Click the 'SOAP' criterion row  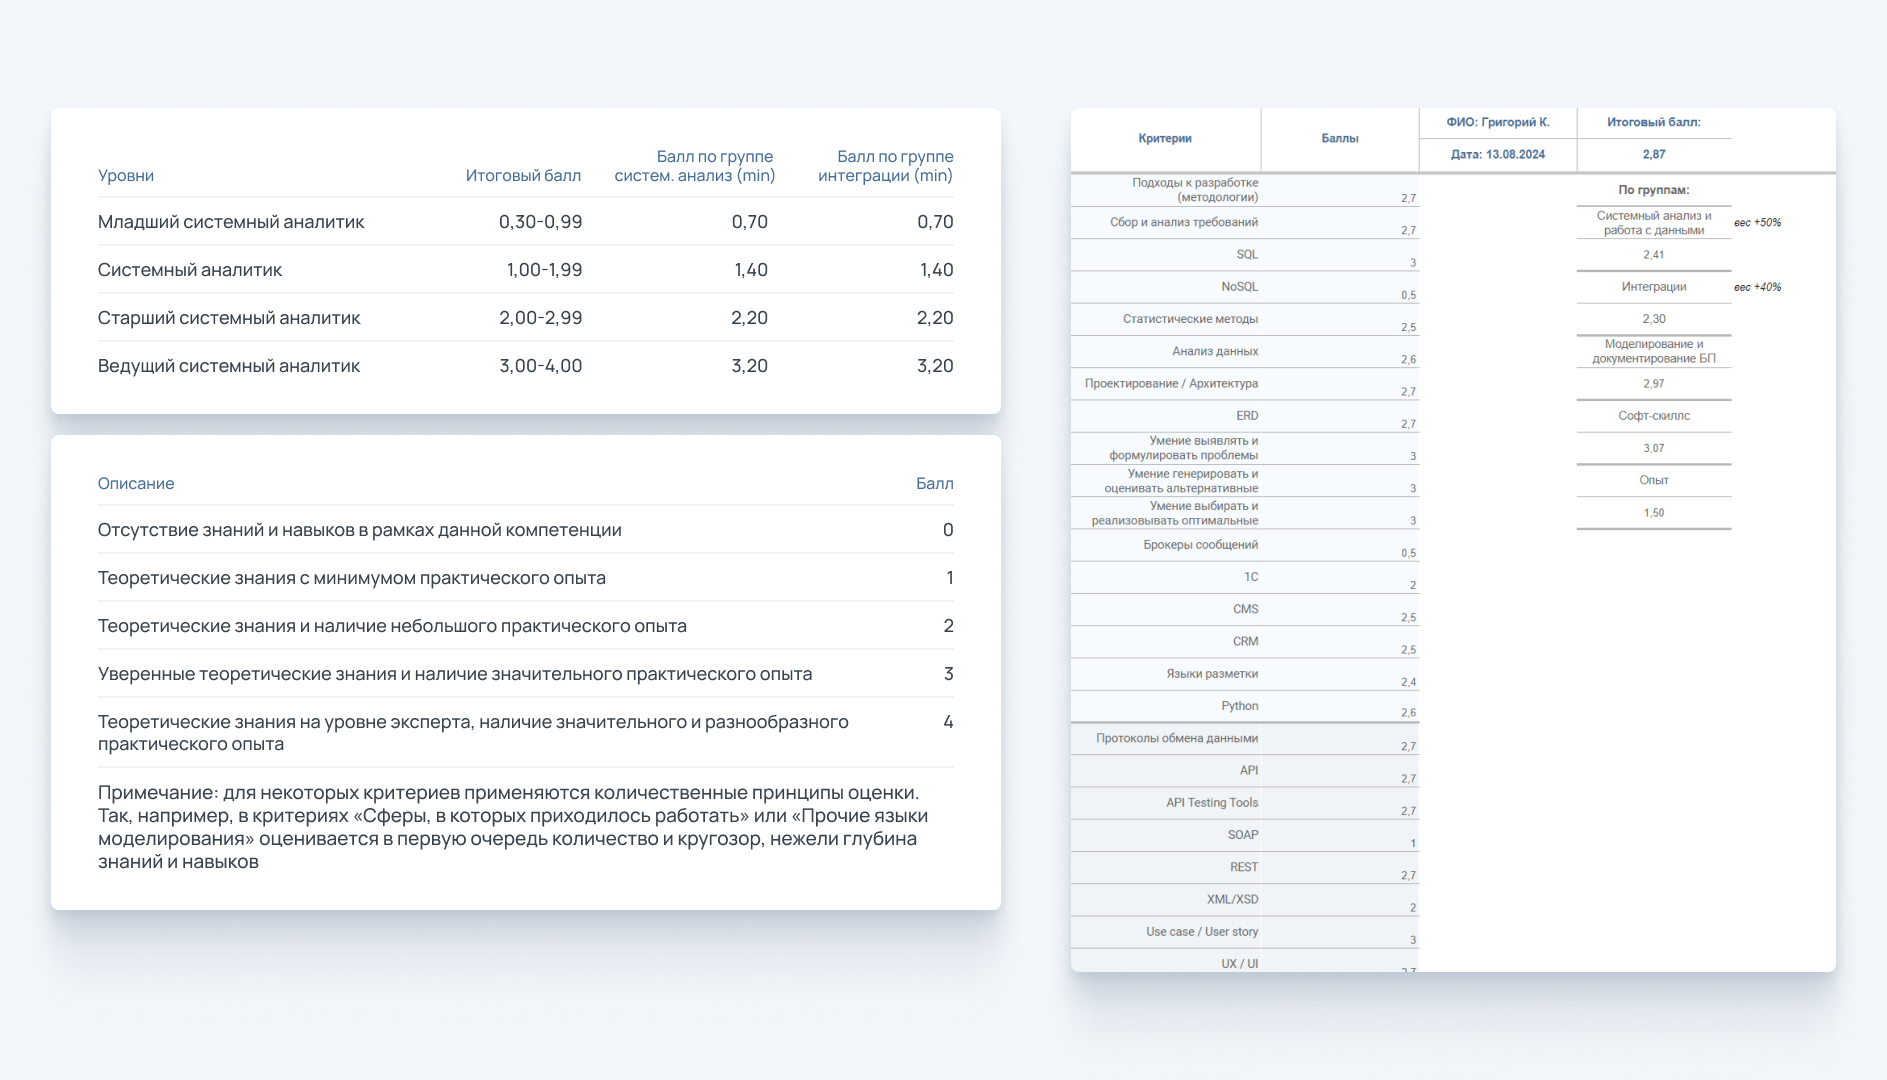pos(1243,835)
